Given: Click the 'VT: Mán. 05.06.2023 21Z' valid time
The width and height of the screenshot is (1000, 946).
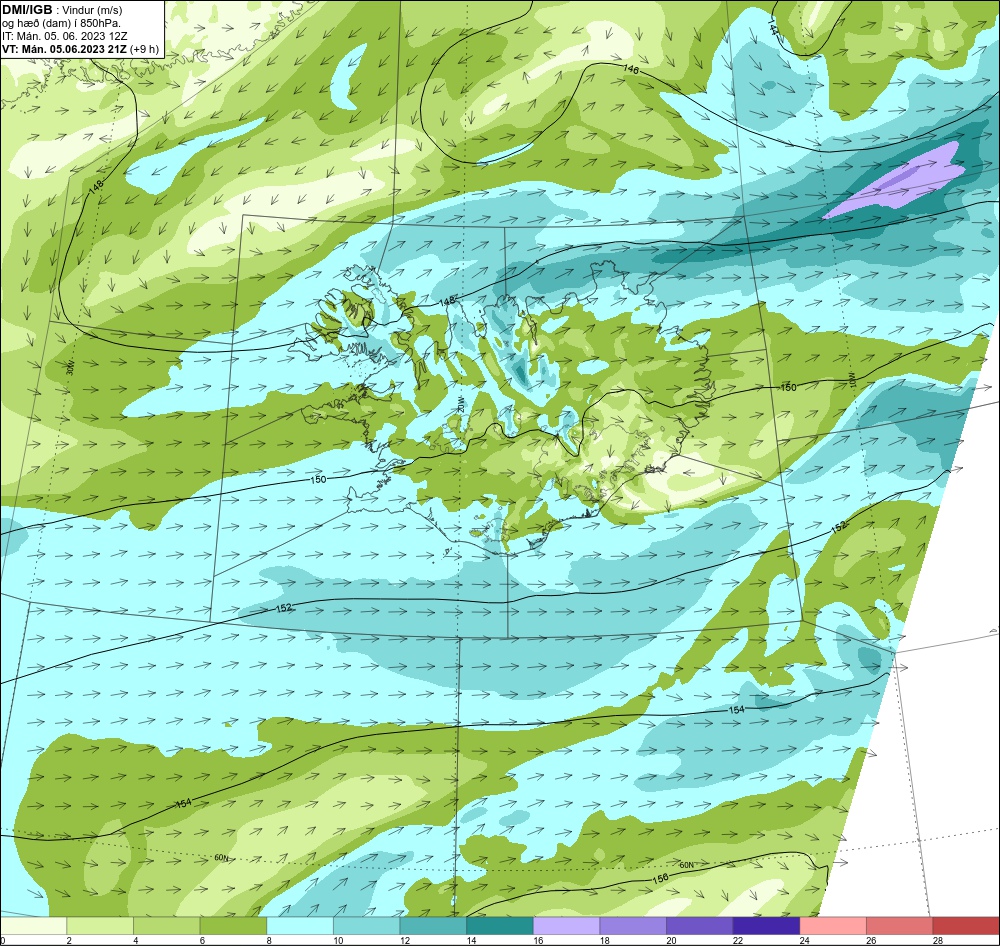Looking at the screenshot, I should point(64,49).
